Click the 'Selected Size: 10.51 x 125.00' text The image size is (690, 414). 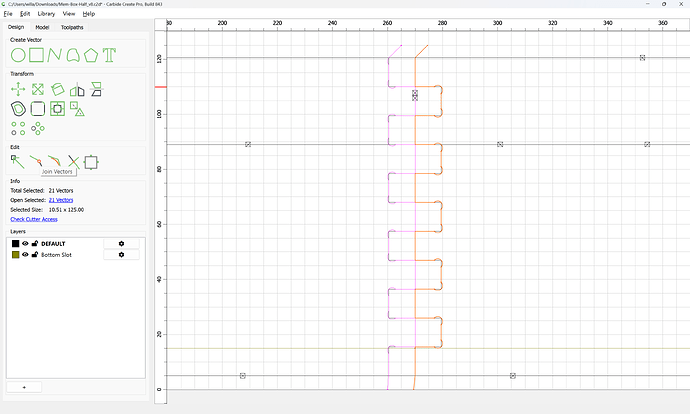pos(47,210)
